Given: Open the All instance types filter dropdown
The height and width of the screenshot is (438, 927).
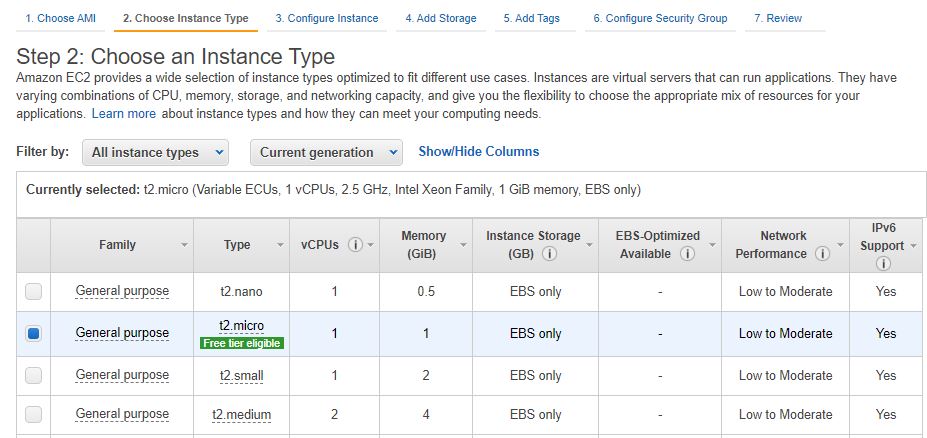Looking at the screenshot, I should [155, 152].
